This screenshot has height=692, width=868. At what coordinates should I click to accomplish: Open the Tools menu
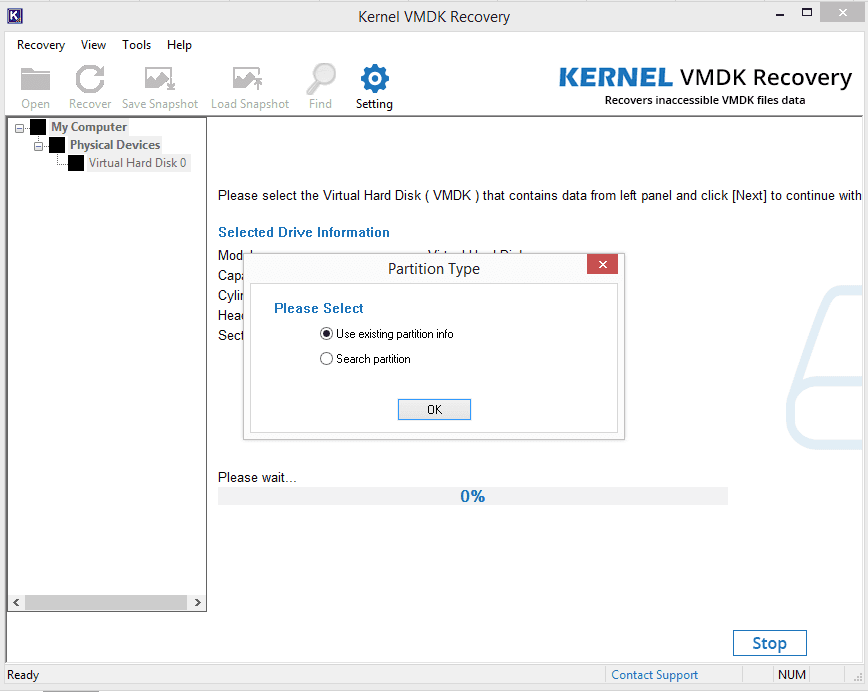click(x=136, y=45)
